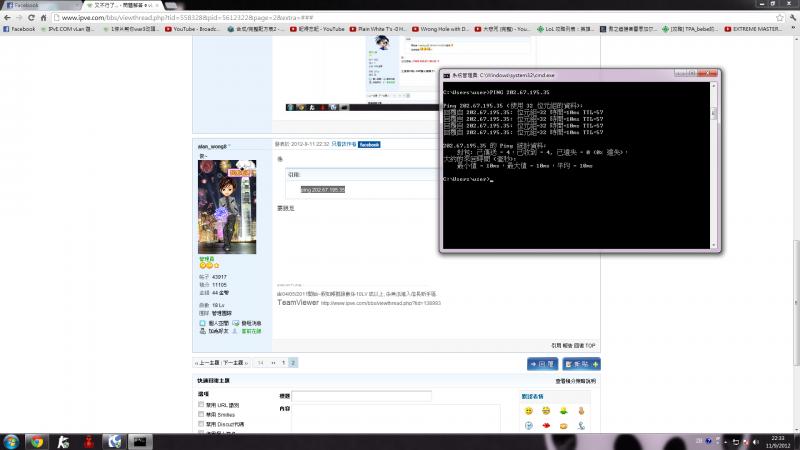Open YouTube - Broadc... bookmark
The image size is (800, 450).
[193, 29]
